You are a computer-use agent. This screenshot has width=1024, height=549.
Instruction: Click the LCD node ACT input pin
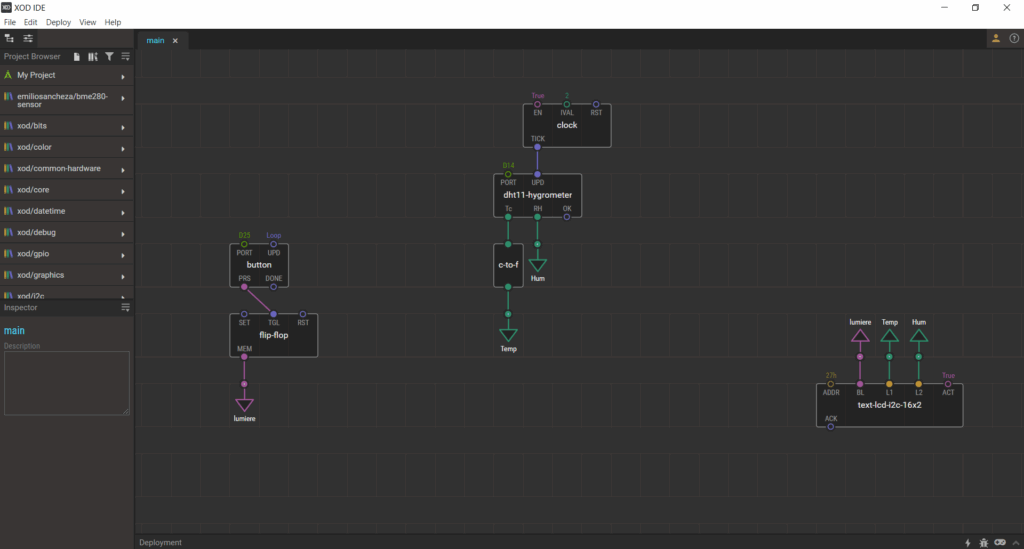948,384
